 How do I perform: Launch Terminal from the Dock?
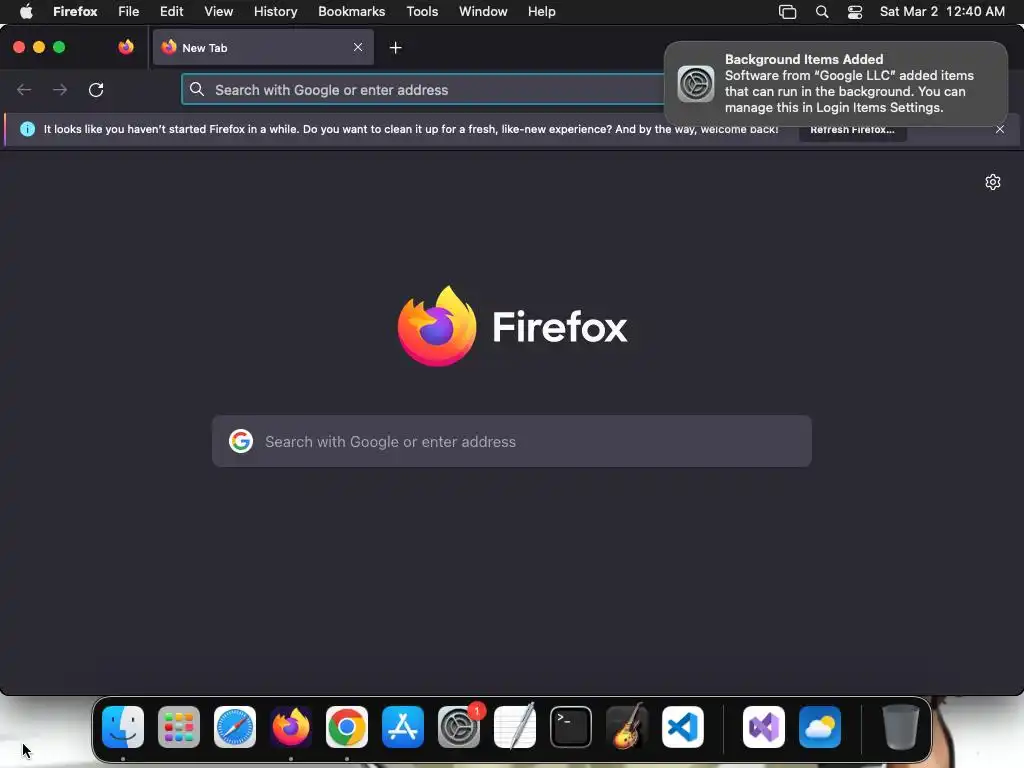click(x=571, y=727)
